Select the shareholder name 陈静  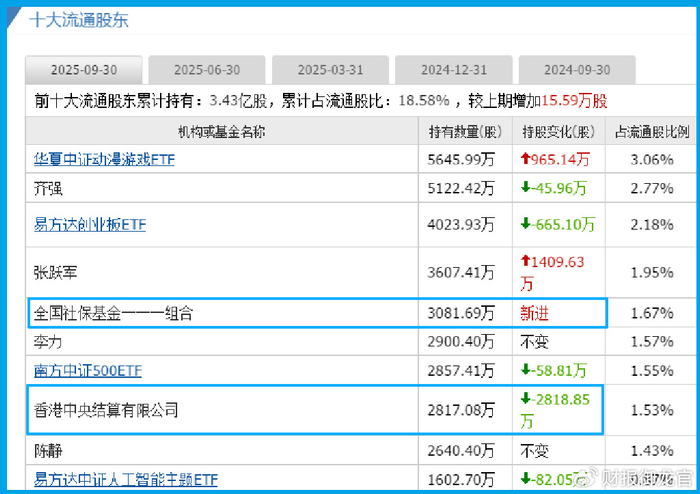48,451
